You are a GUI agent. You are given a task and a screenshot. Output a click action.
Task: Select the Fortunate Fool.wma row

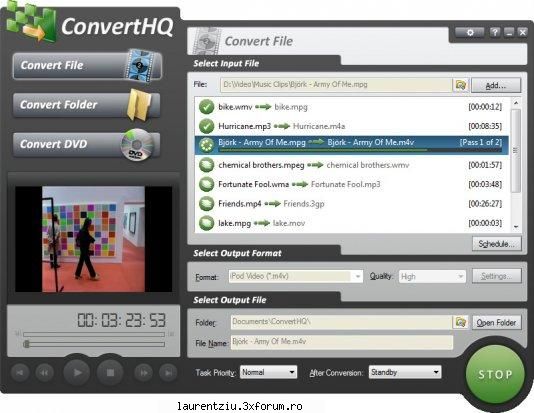click(351, 185)
